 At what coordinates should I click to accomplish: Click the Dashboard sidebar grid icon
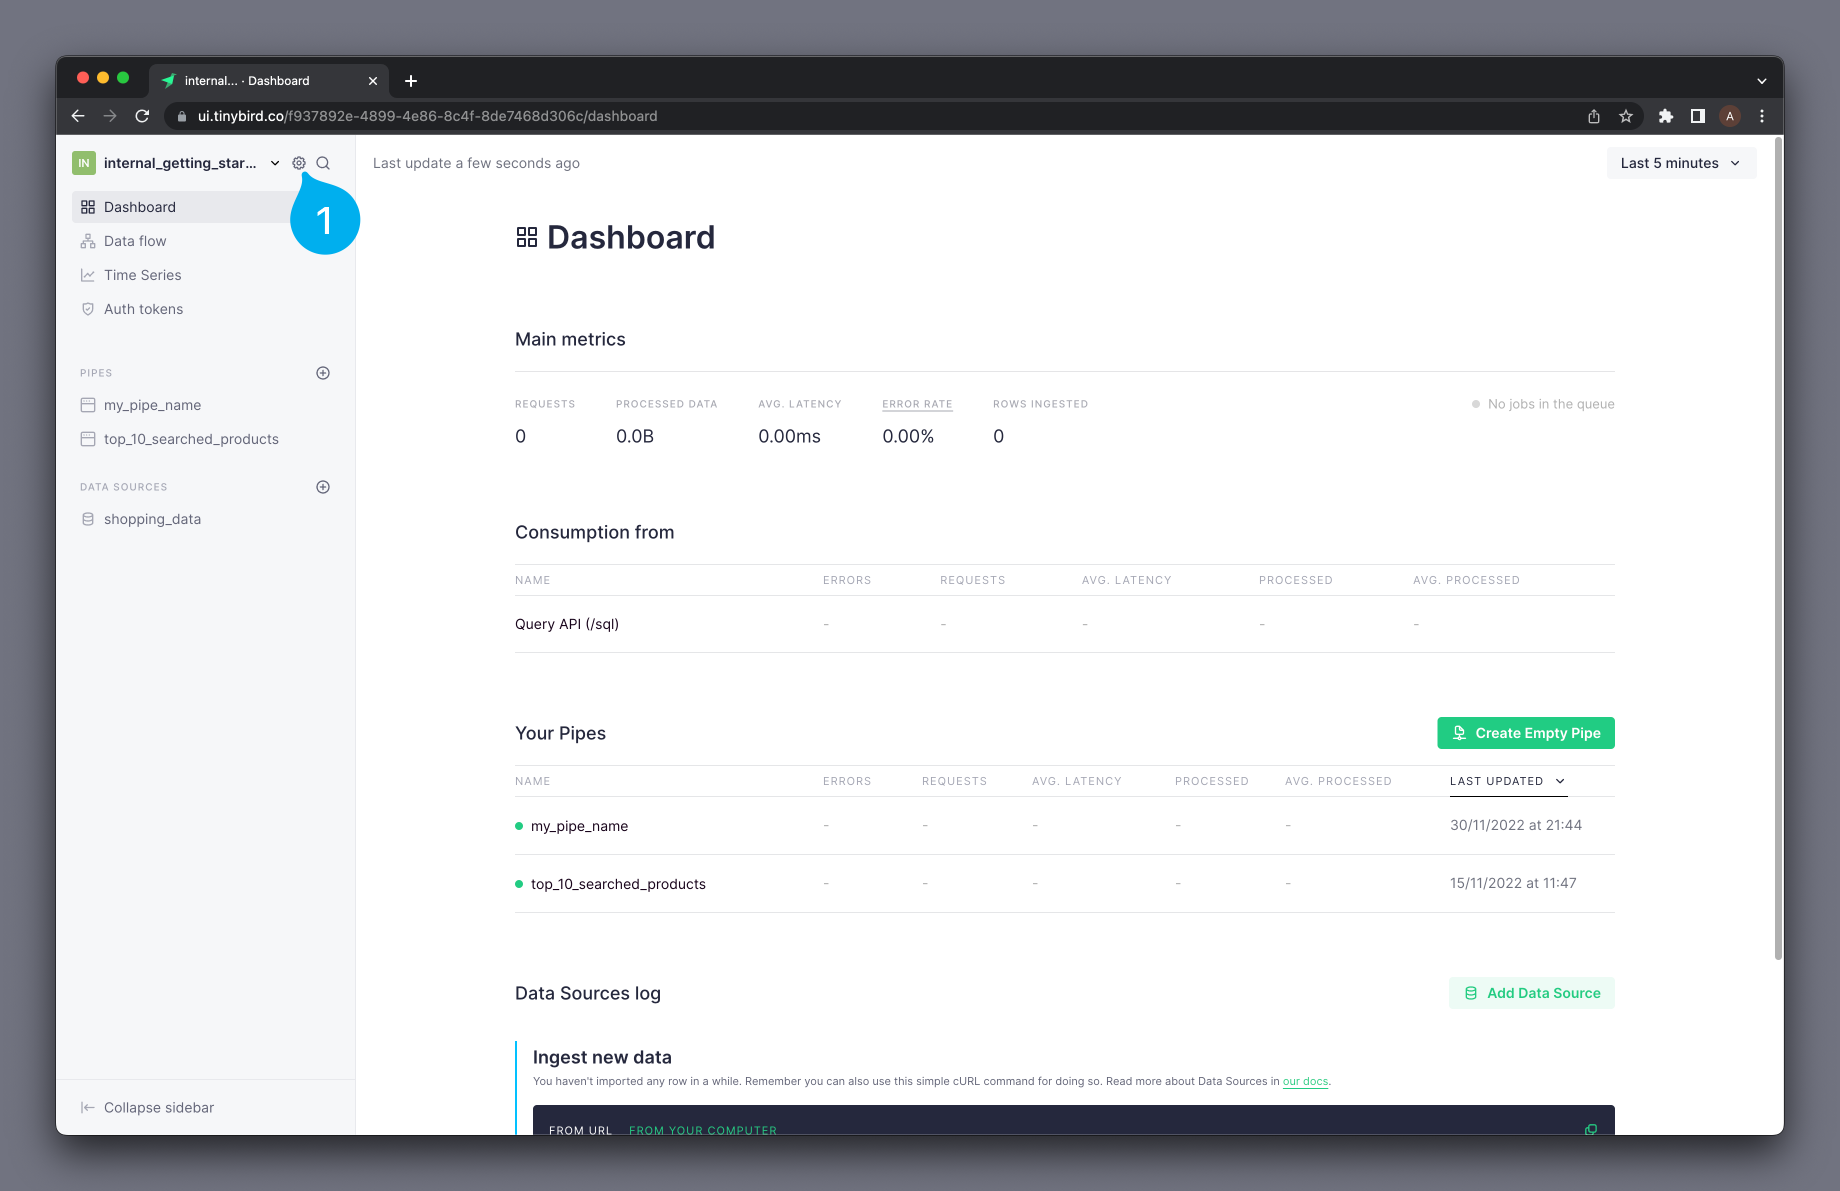[88, 207]
